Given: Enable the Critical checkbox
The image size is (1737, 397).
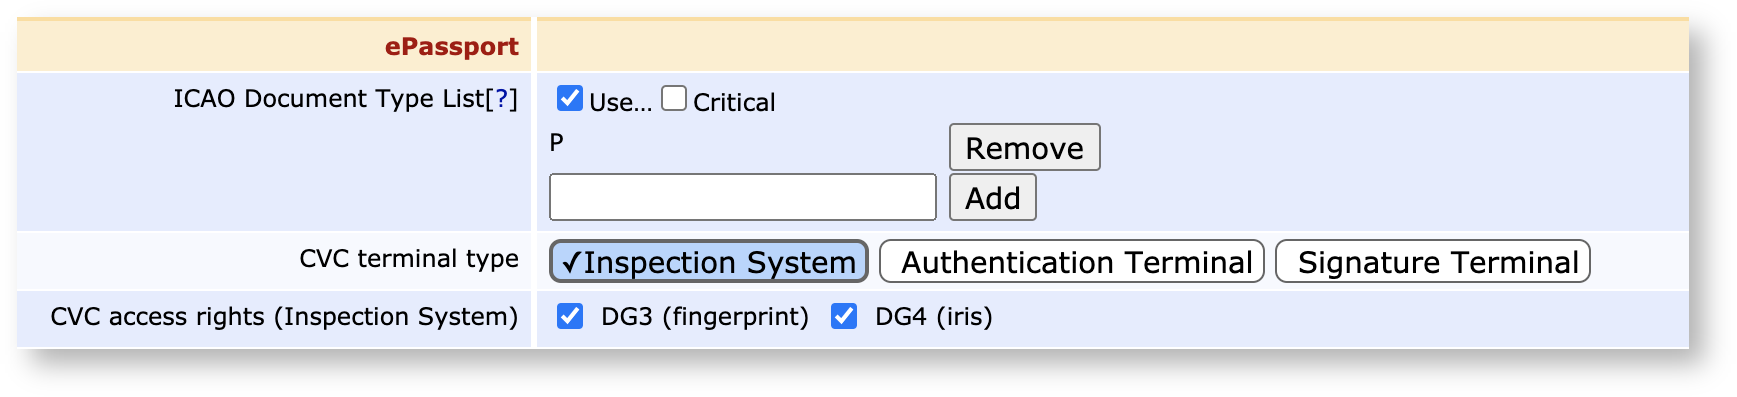Looking at the screenshot, I should (x=674, y=98).
